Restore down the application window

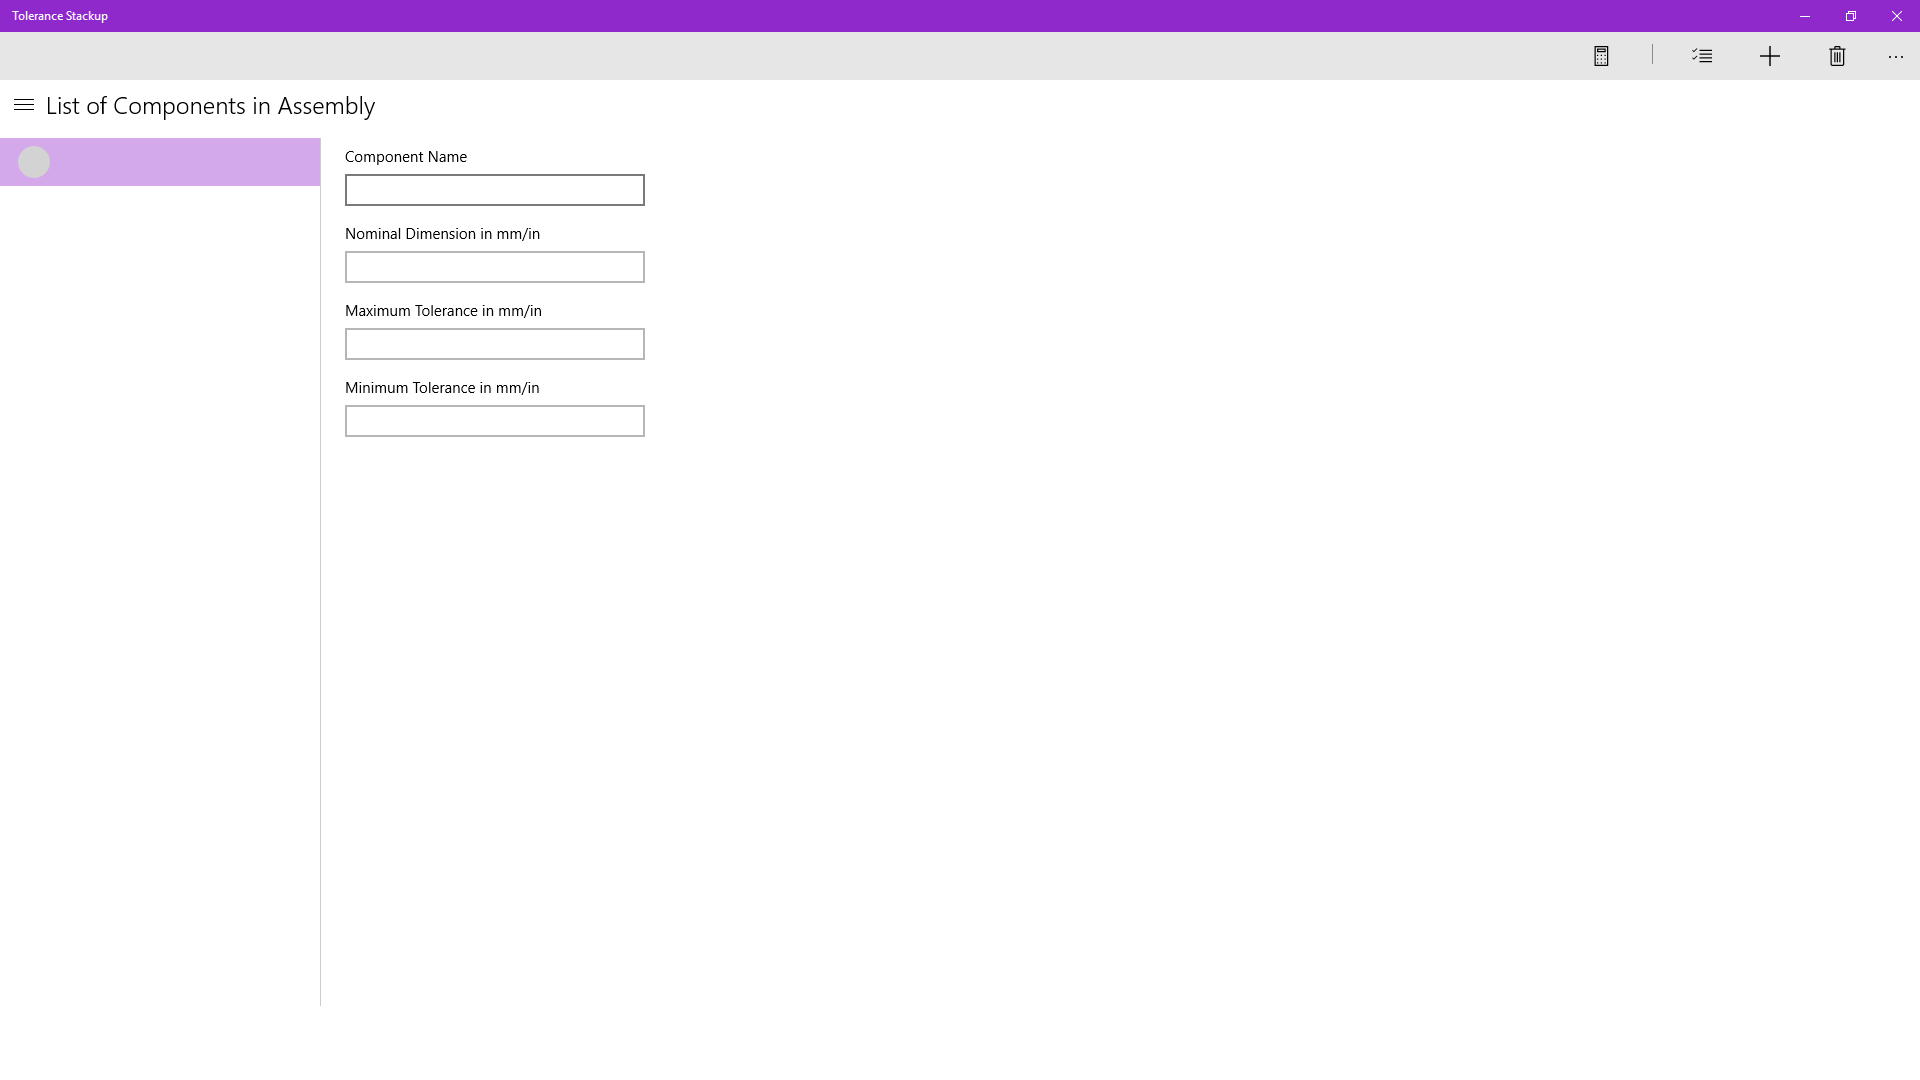point(1850,16)
